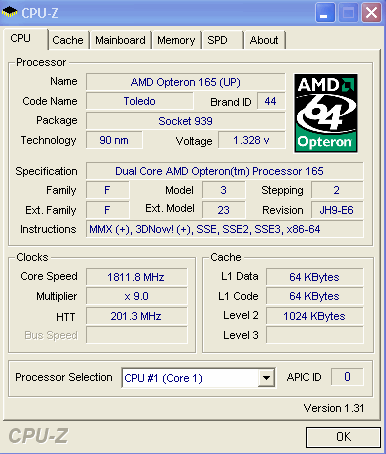Click the Level 2 value 1024 KBytes
The height and width of the screenshot is (454, 386).
tap(315, 316)
